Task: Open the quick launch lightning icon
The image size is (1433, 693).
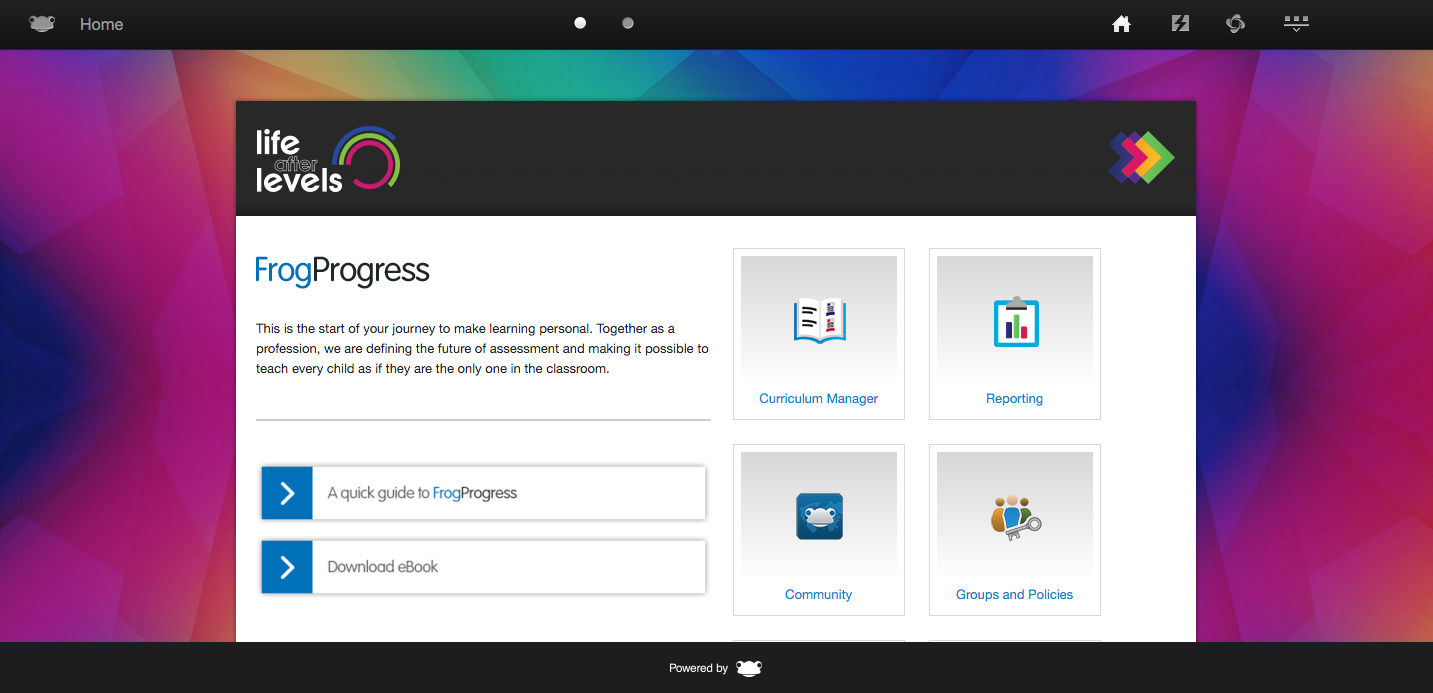Action: pos(1180,23)
